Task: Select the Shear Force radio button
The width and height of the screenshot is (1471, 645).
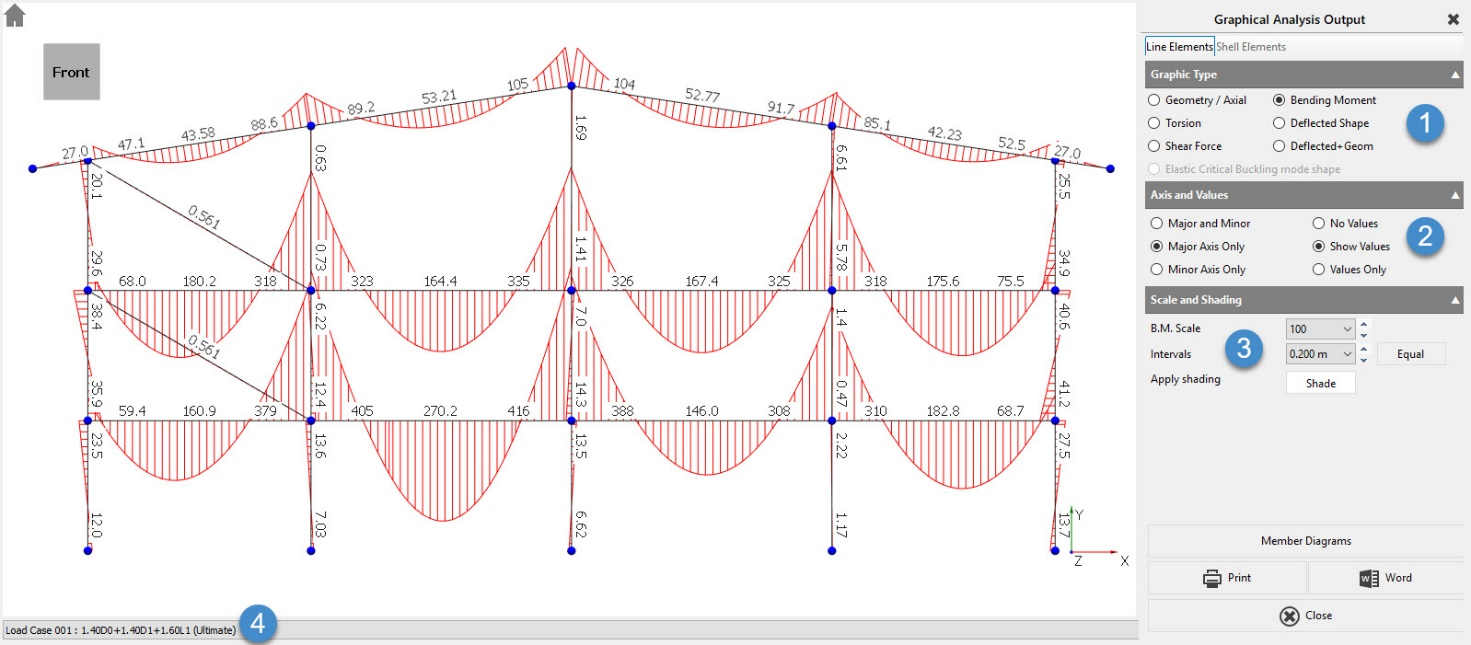Action: (x=1155, y=146)
